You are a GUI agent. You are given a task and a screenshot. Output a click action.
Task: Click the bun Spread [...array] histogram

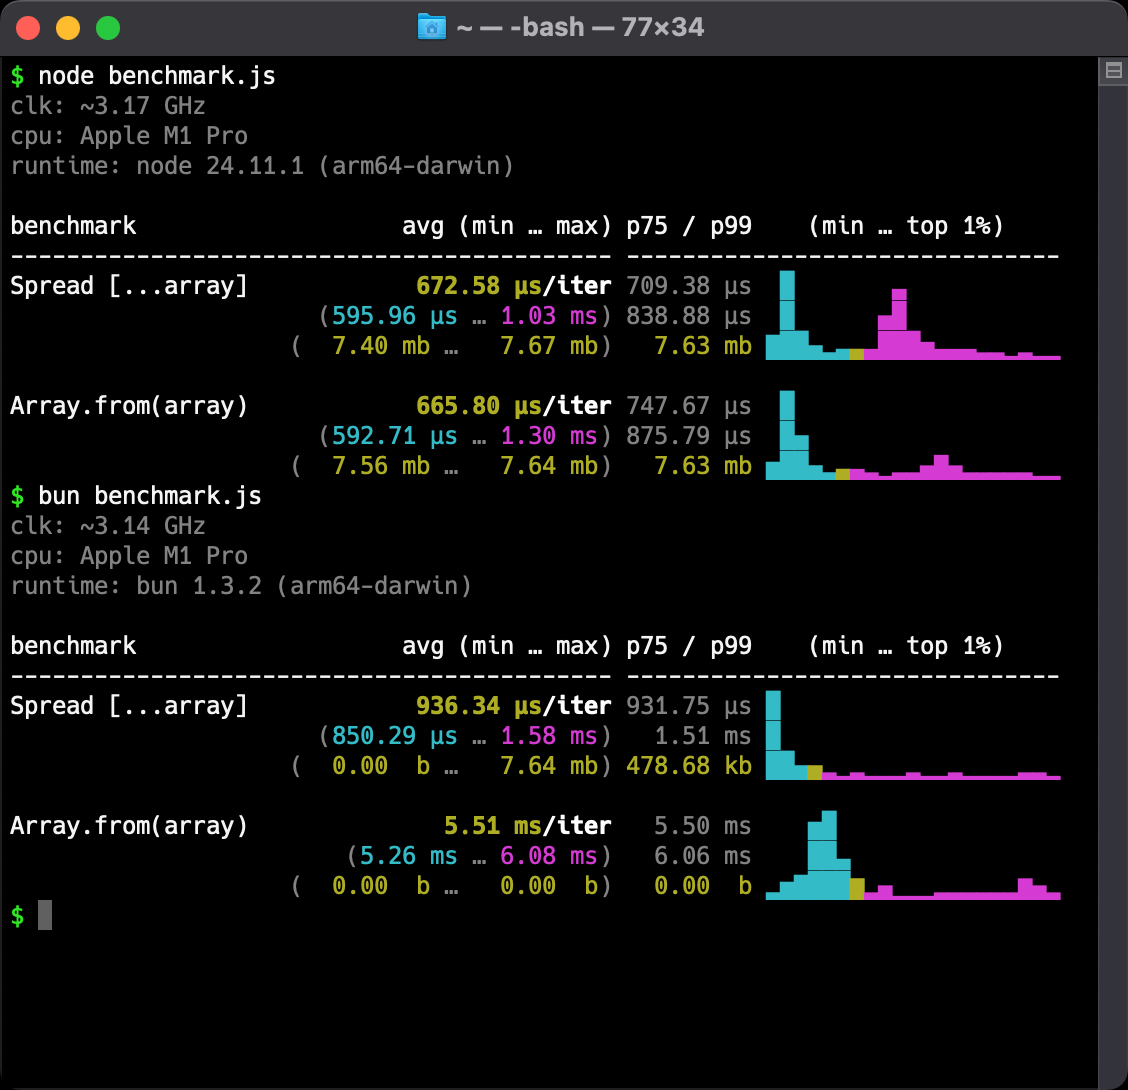coord(912,737)
